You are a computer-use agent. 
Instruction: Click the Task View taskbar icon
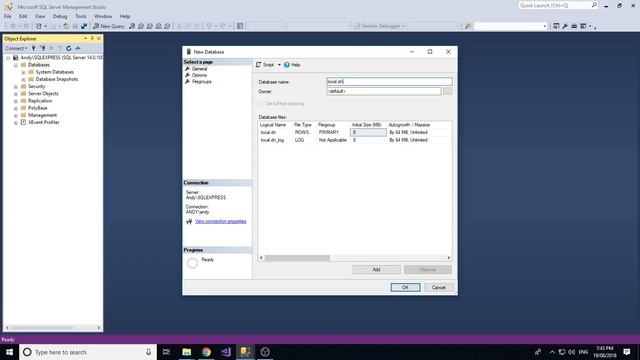pos(166,352)
